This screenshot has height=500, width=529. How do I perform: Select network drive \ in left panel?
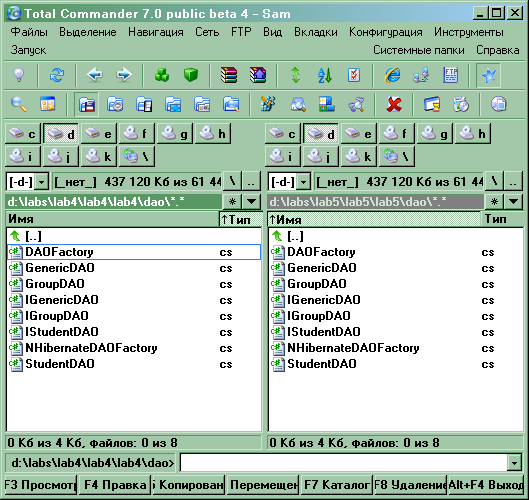click(x=137, y=156)
